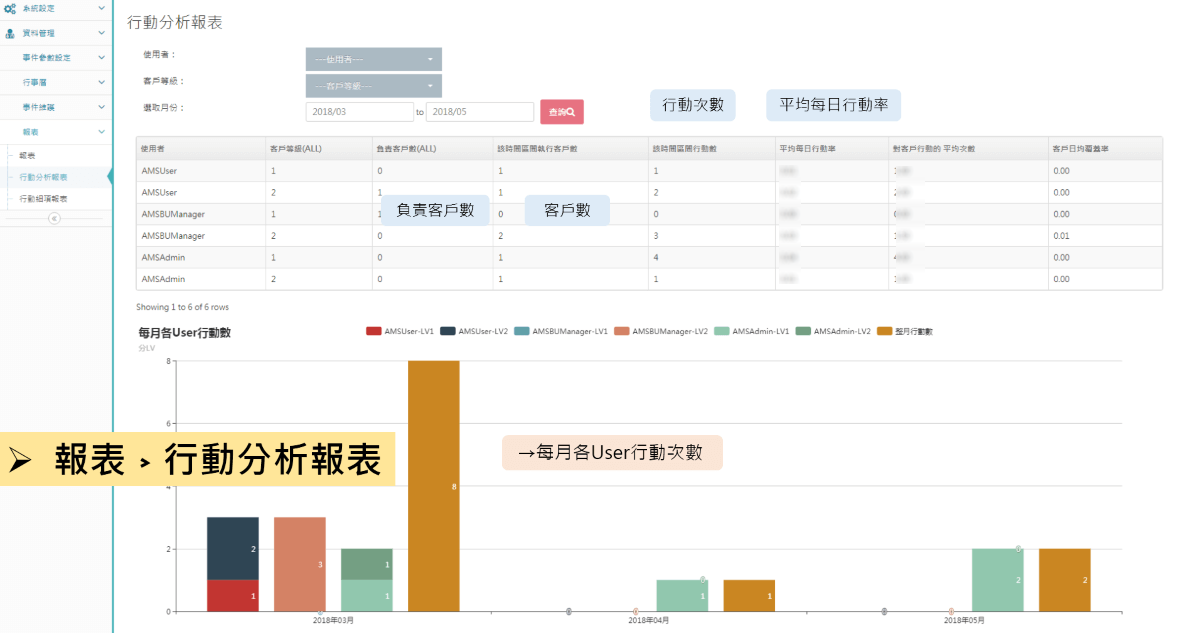Select the AMSAdmin row with customer level 2
This screenshot has width=1185, height=633.
[649, 279]
